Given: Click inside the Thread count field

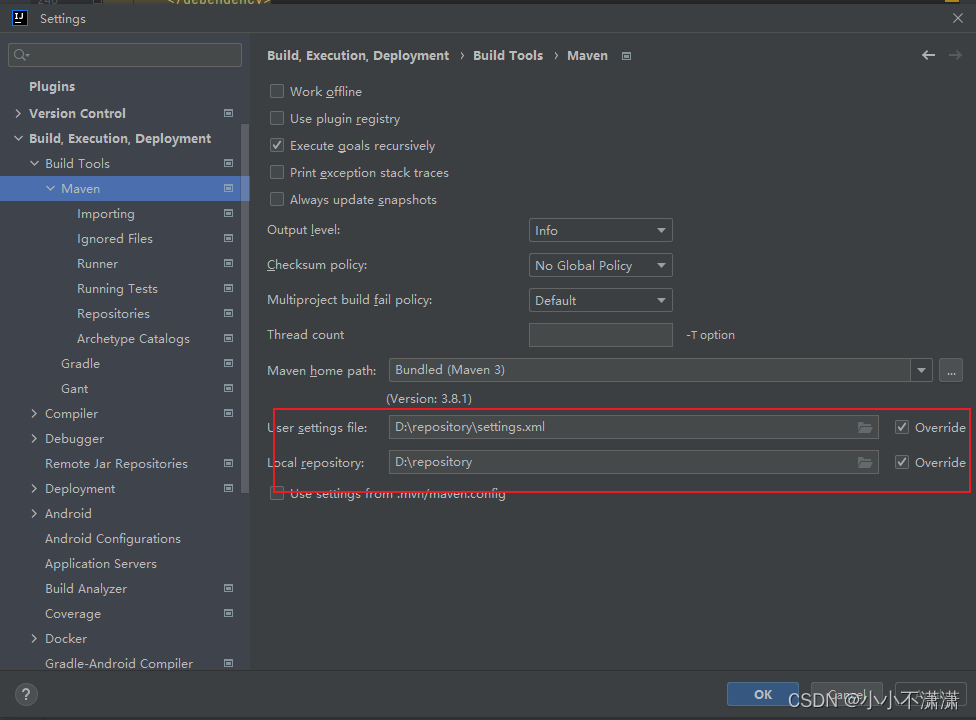Looking at the screenshot, I should 601,335.
